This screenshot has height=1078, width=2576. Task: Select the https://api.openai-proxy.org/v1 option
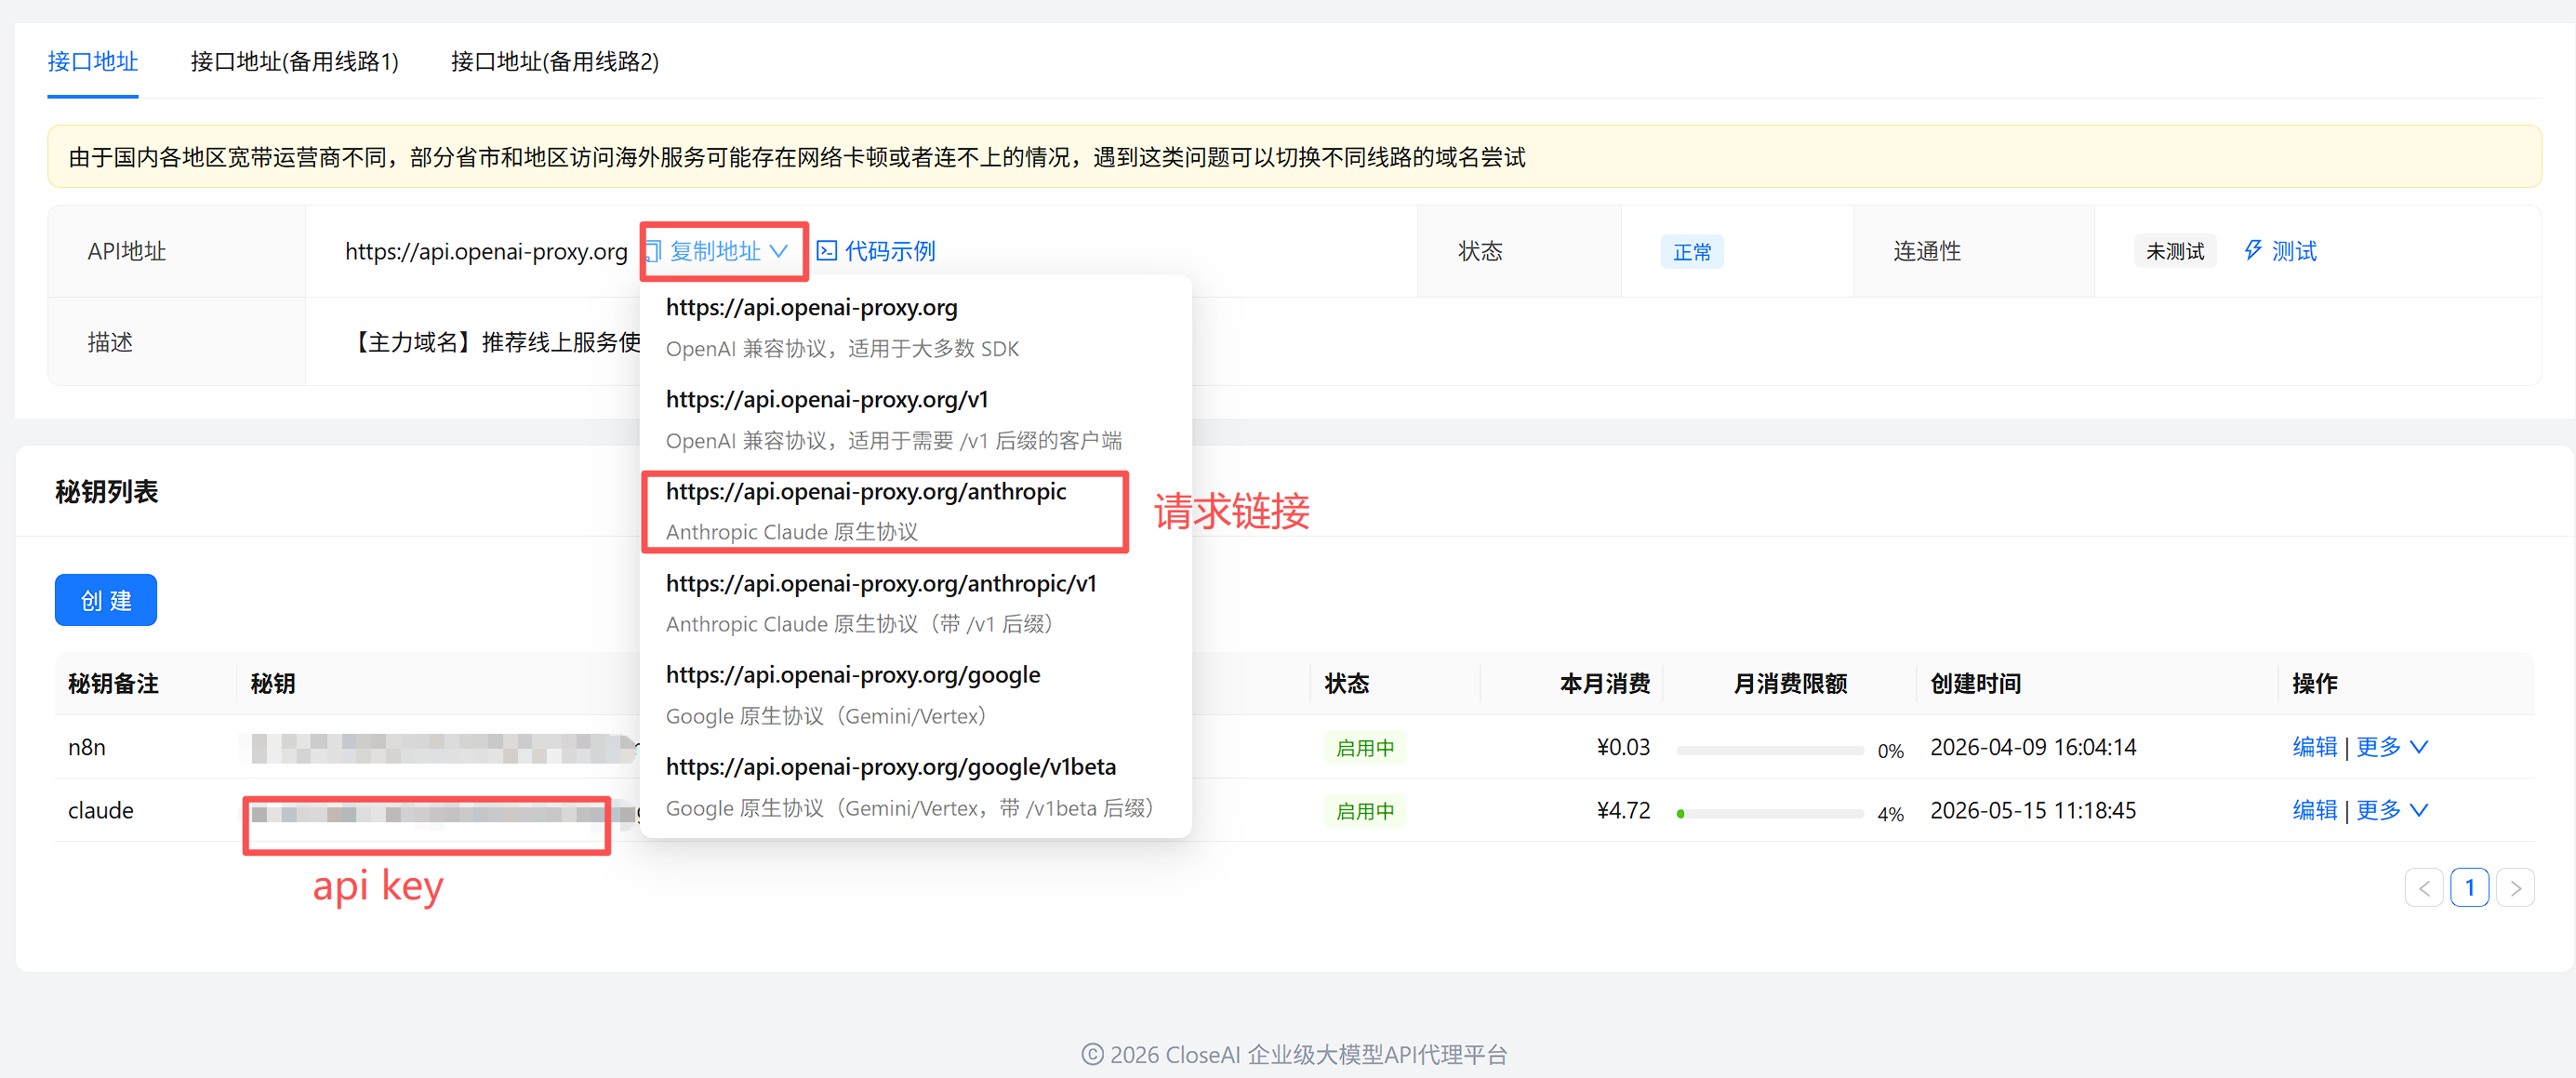click(x=915, y=419)
